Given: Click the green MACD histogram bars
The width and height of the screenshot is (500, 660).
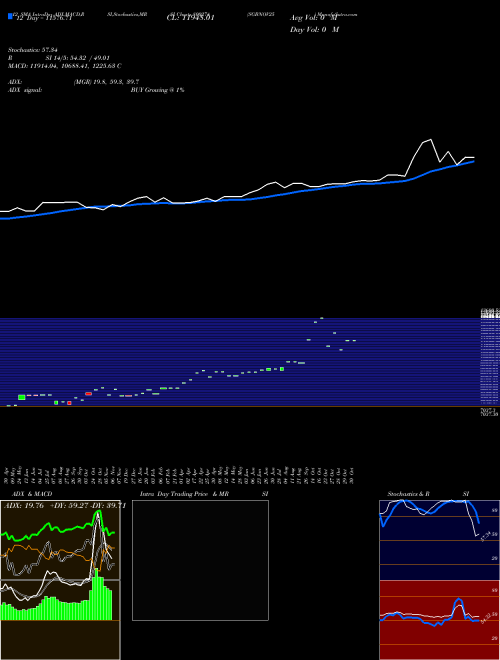Looking at the screenshot, I should click(57, 596).
